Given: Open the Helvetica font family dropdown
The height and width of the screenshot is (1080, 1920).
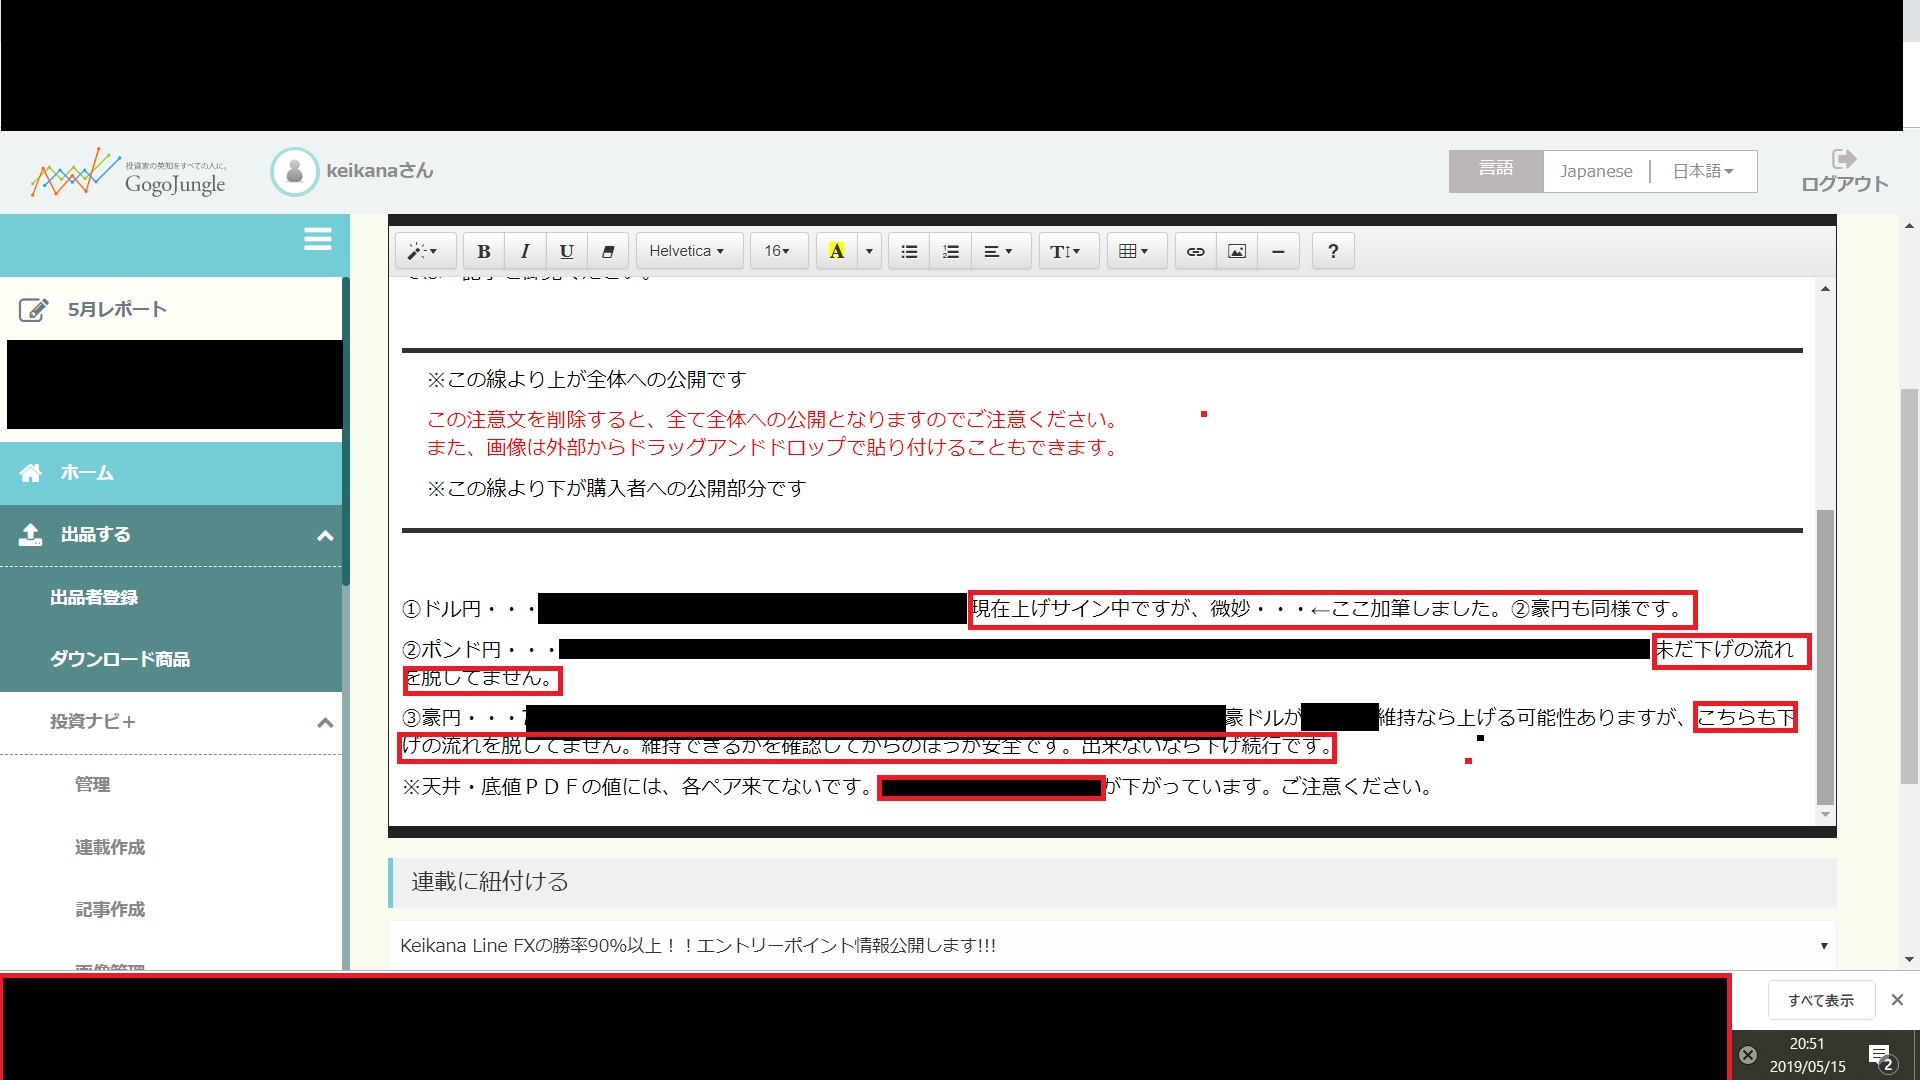Looking at the screenshot, I should tap(687, 251).
